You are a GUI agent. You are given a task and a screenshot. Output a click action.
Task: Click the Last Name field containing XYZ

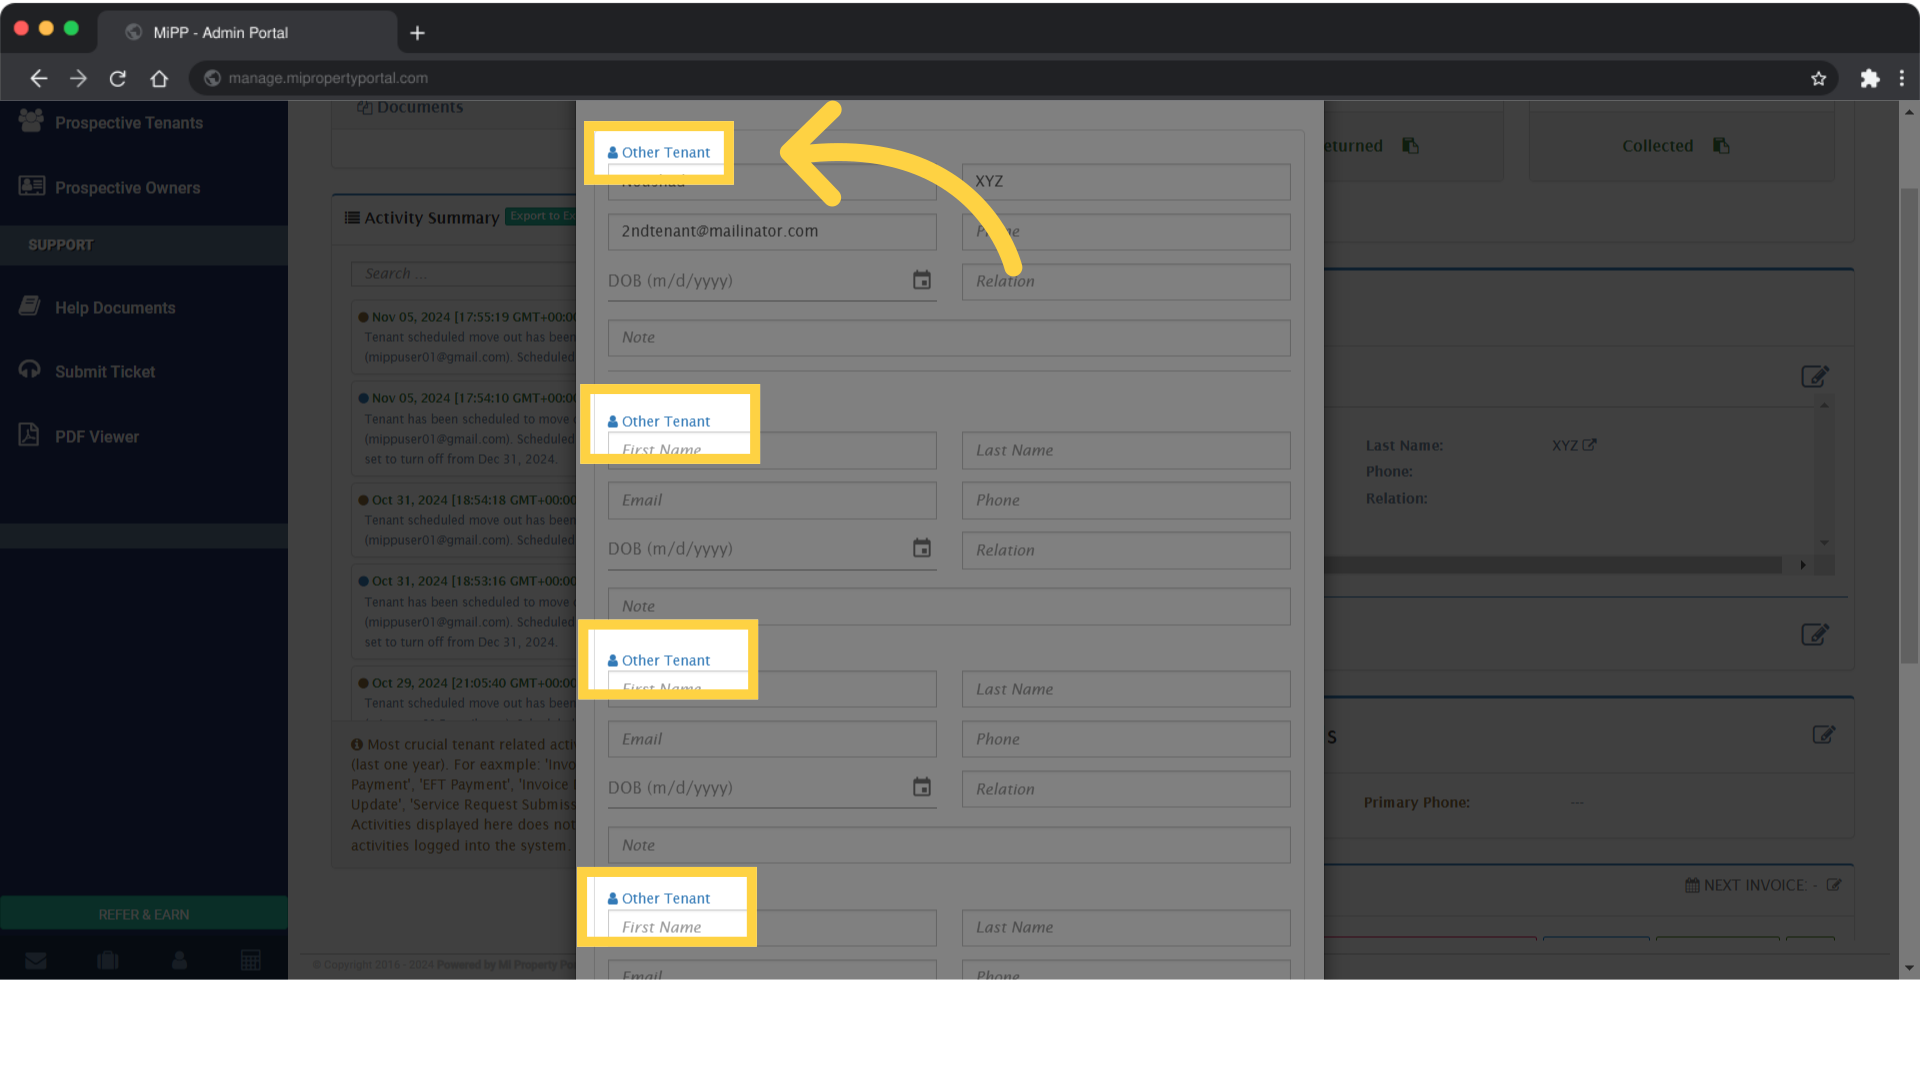(x=1126, y=182)
